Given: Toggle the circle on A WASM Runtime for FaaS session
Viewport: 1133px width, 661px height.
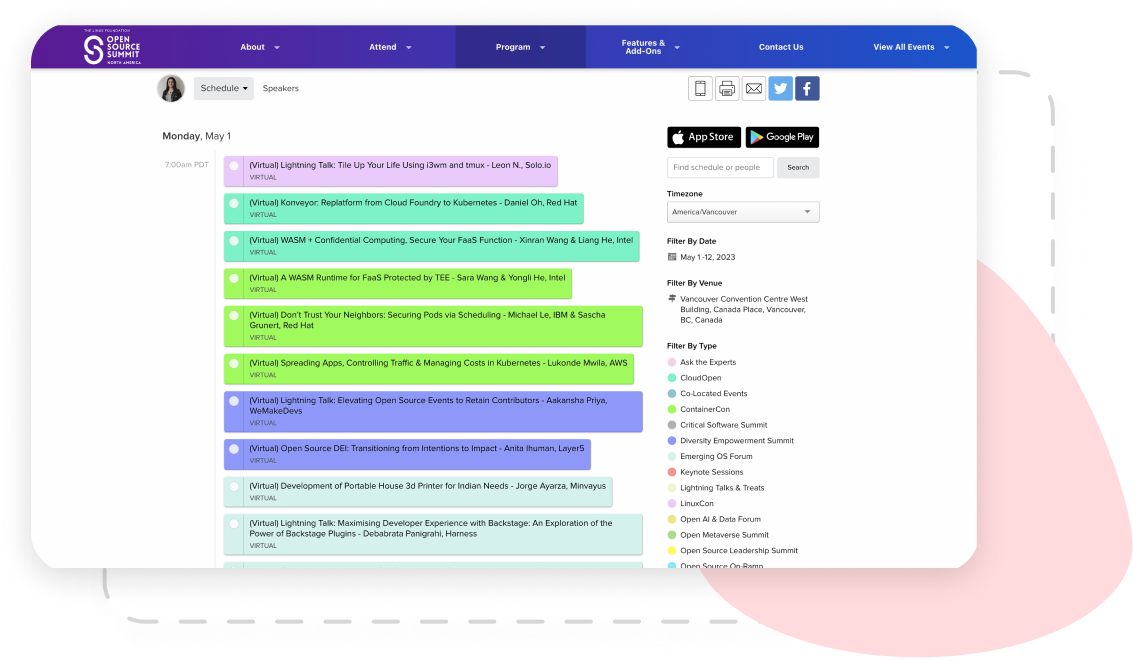Looking at the screenshot, I should pyautogui.click(x=234, y=279).
